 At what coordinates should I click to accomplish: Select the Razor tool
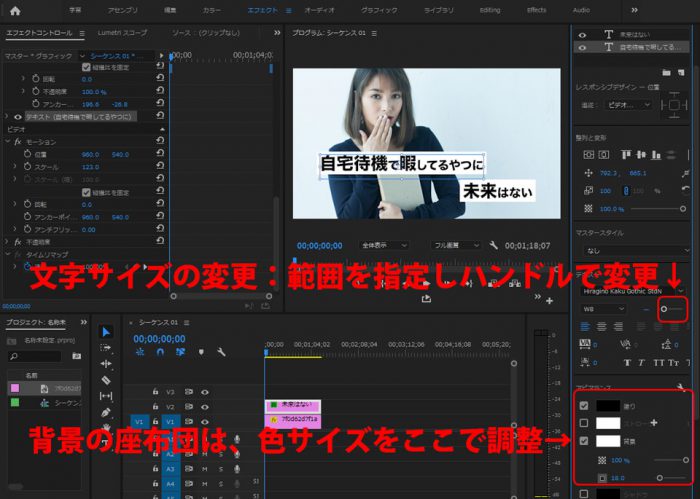[x=106, y=380]
